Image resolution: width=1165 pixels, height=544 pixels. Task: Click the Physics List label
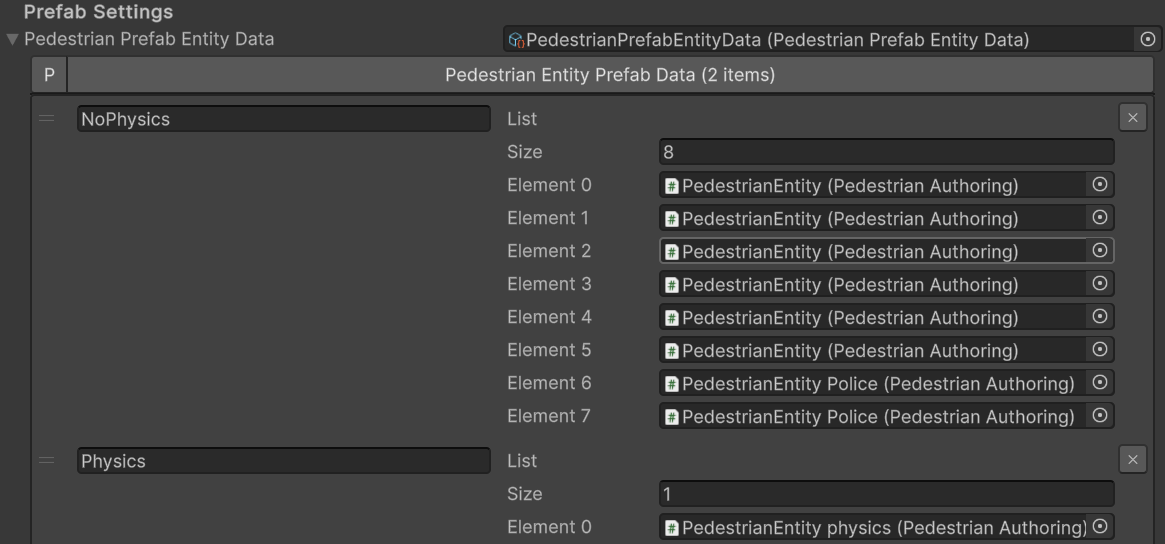coord(522,461)
